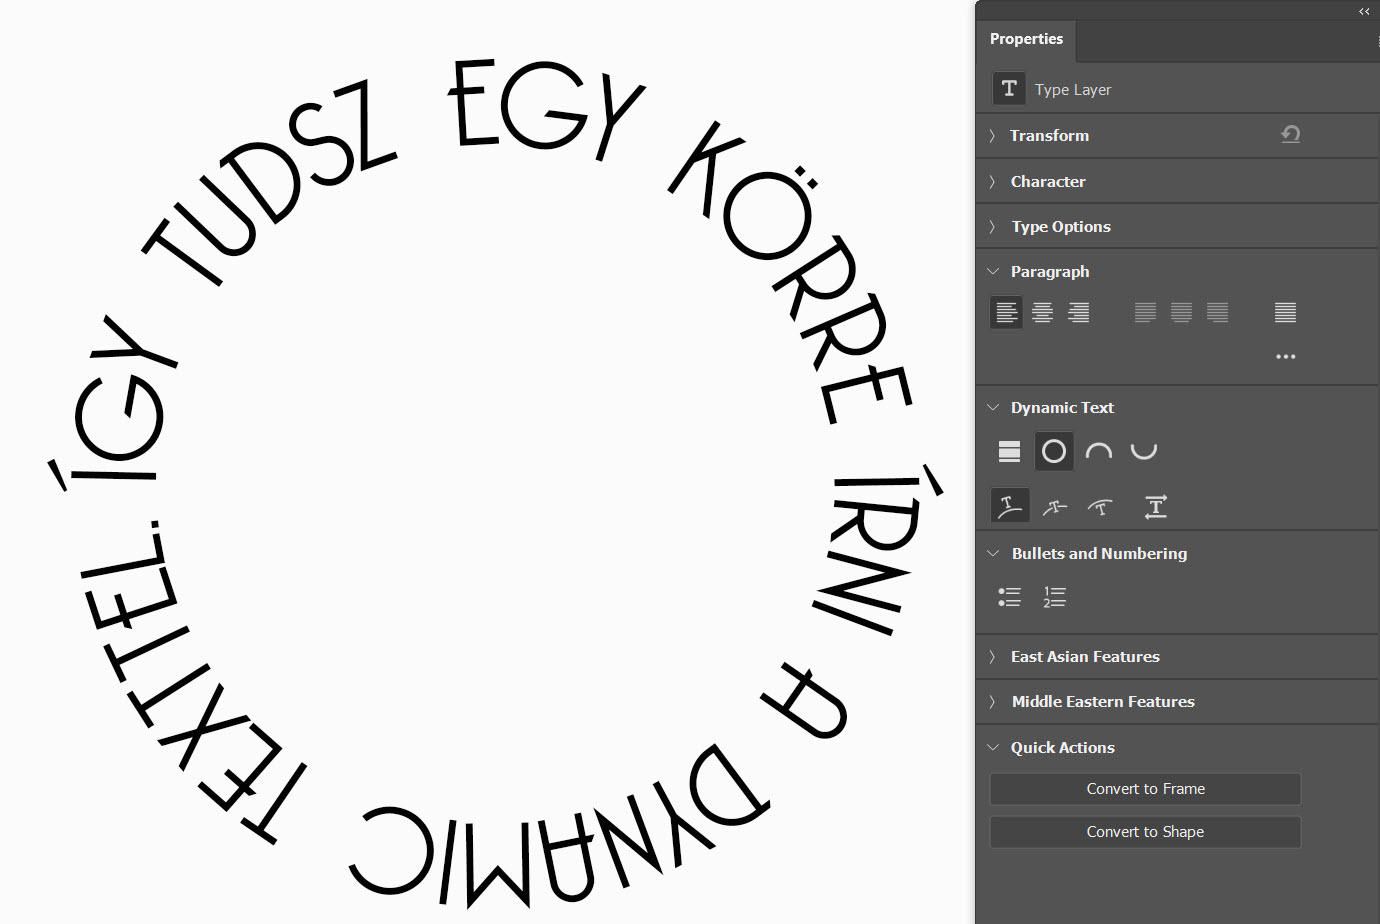Viewport: 1380px width, 924px height.
Task: Place text below the path
Action: (x=1100, y=507)
